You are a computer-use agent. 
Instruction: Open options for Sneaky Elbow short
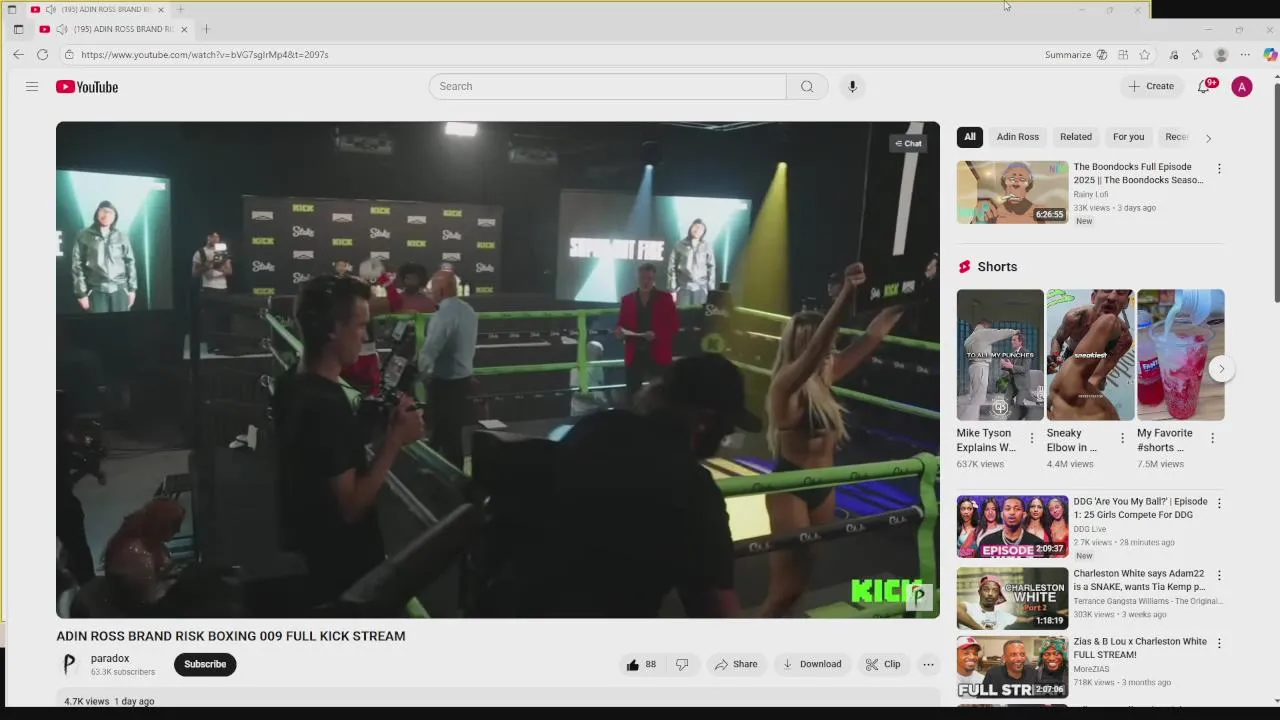1122,438
